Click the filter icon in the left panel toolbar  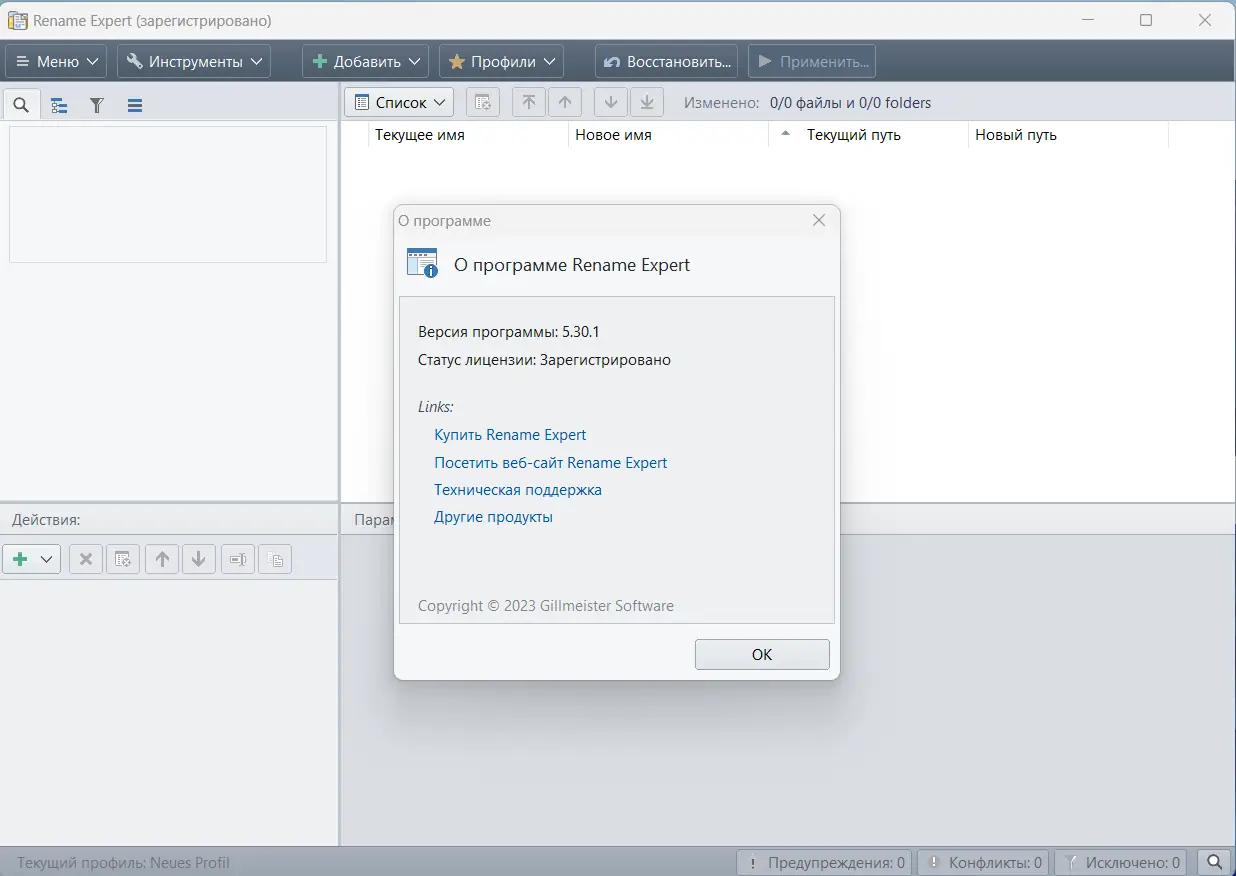tap(97, 104)
